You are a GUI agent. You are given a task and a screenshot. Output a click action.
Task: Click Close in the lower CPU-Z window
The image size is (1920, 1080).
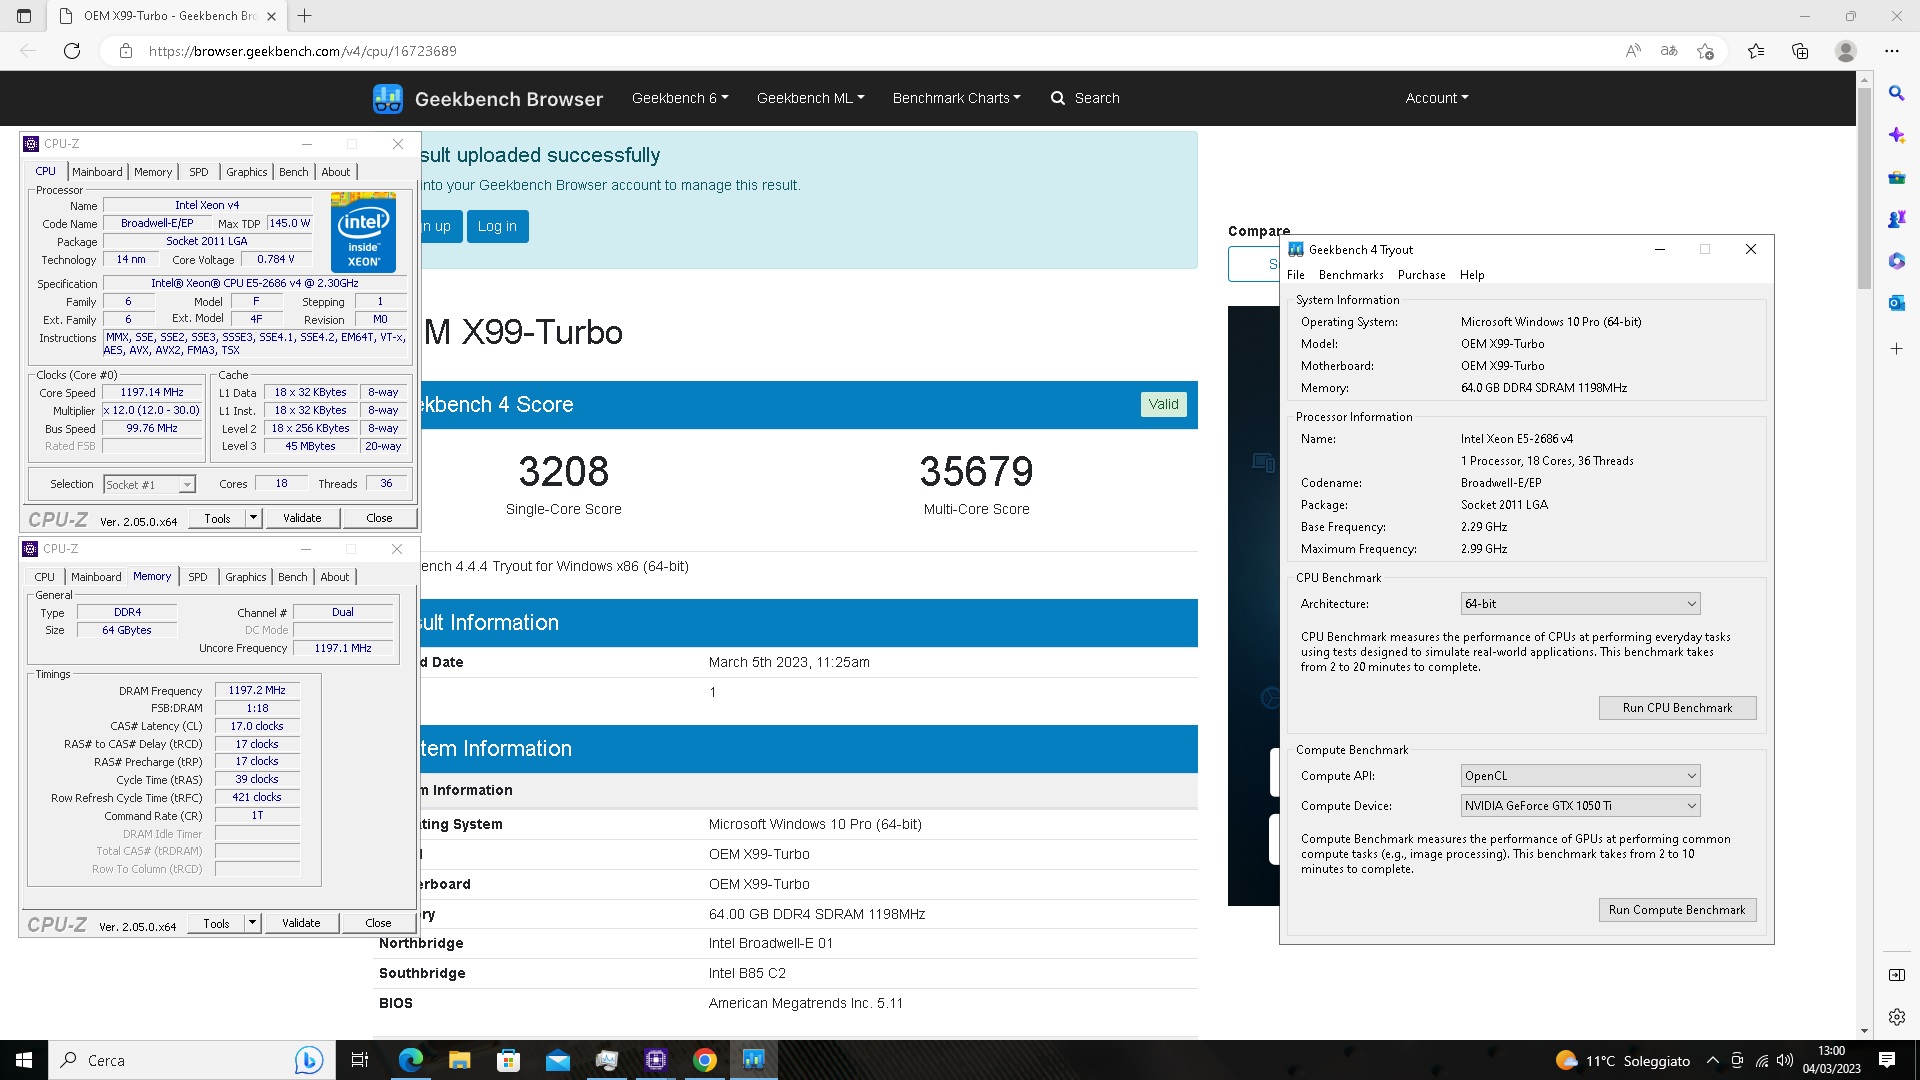tap(378, 923)
